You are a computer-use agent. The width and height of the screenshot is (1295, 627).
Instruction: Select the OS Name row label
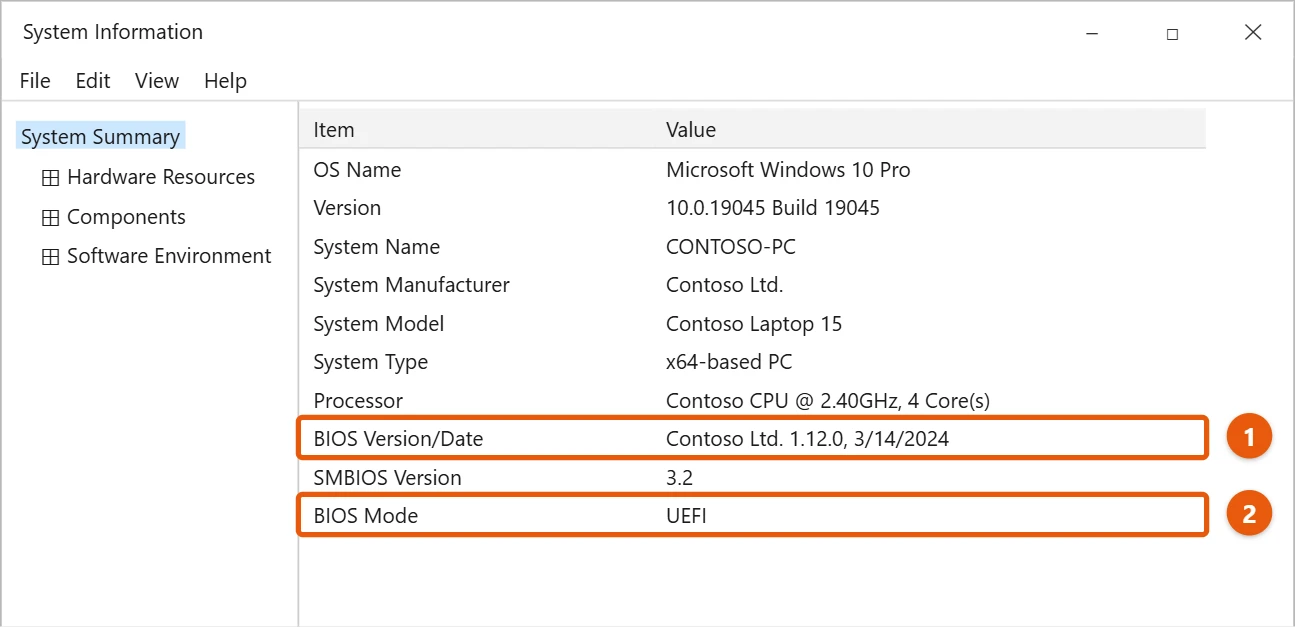[357, 170]
